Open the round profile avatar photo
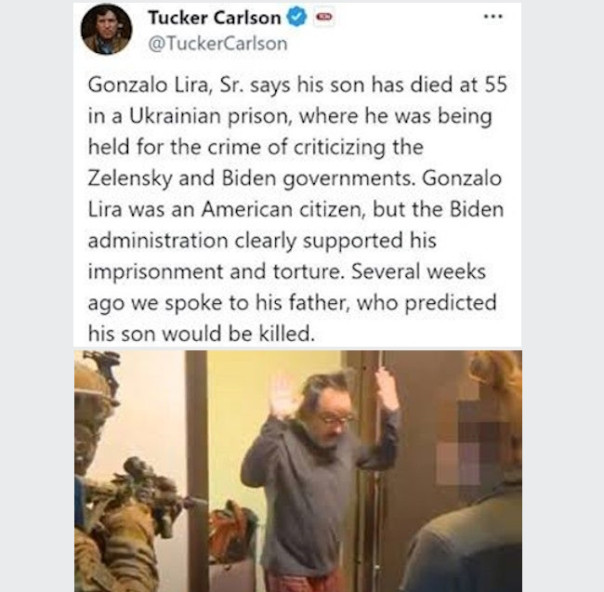 point(106,30)
